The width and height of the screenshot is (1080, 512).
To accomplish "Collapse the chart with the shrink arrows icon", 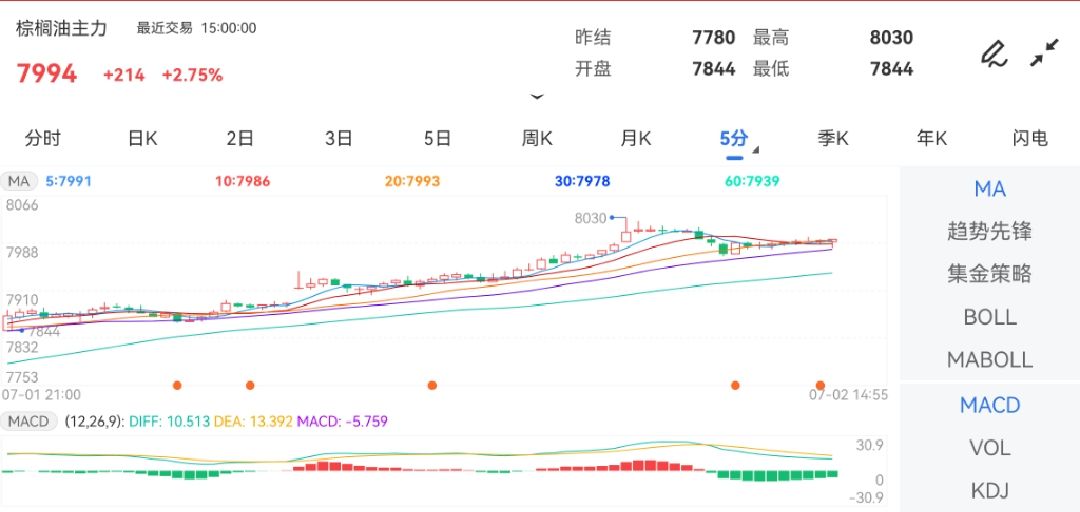I will 1044,53.
